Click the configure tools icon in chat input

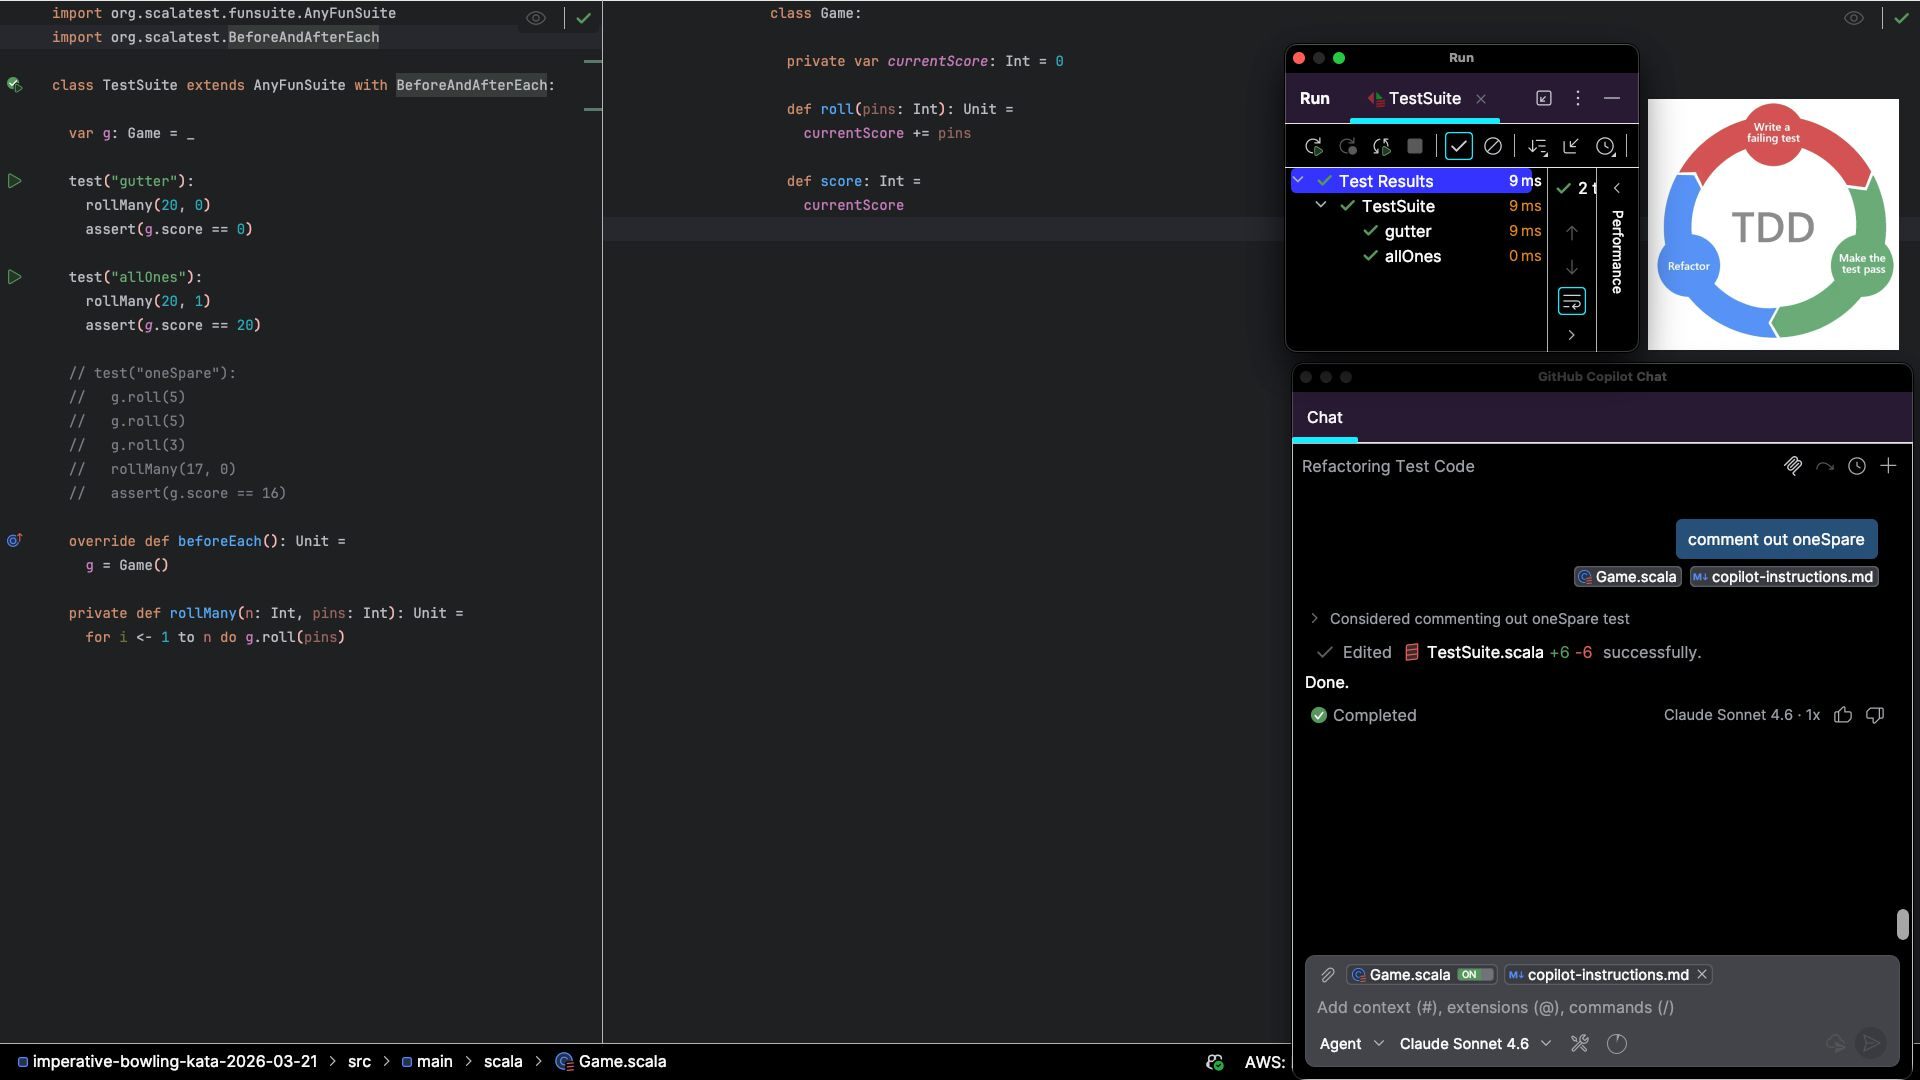point(1580,1044)
